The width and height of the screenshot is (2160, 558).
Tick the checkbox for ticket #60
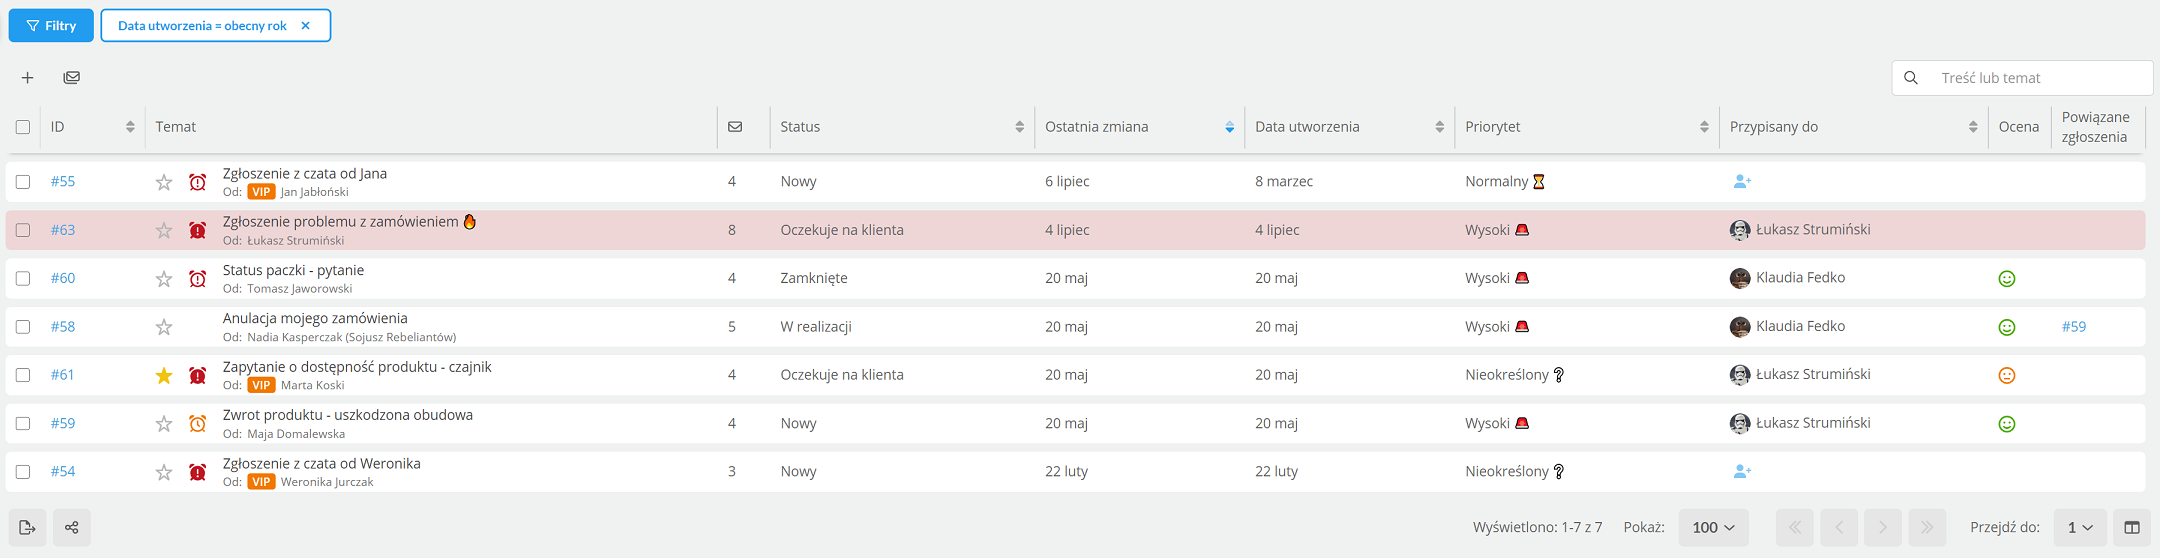(23, 279)
